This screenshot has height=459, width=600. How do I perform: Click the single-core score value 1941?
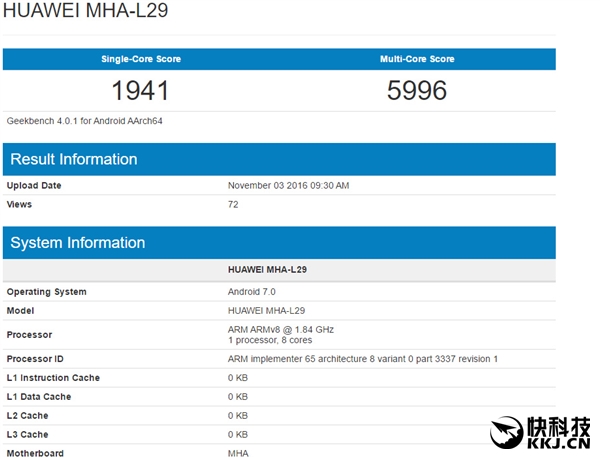tap(140, 91)
